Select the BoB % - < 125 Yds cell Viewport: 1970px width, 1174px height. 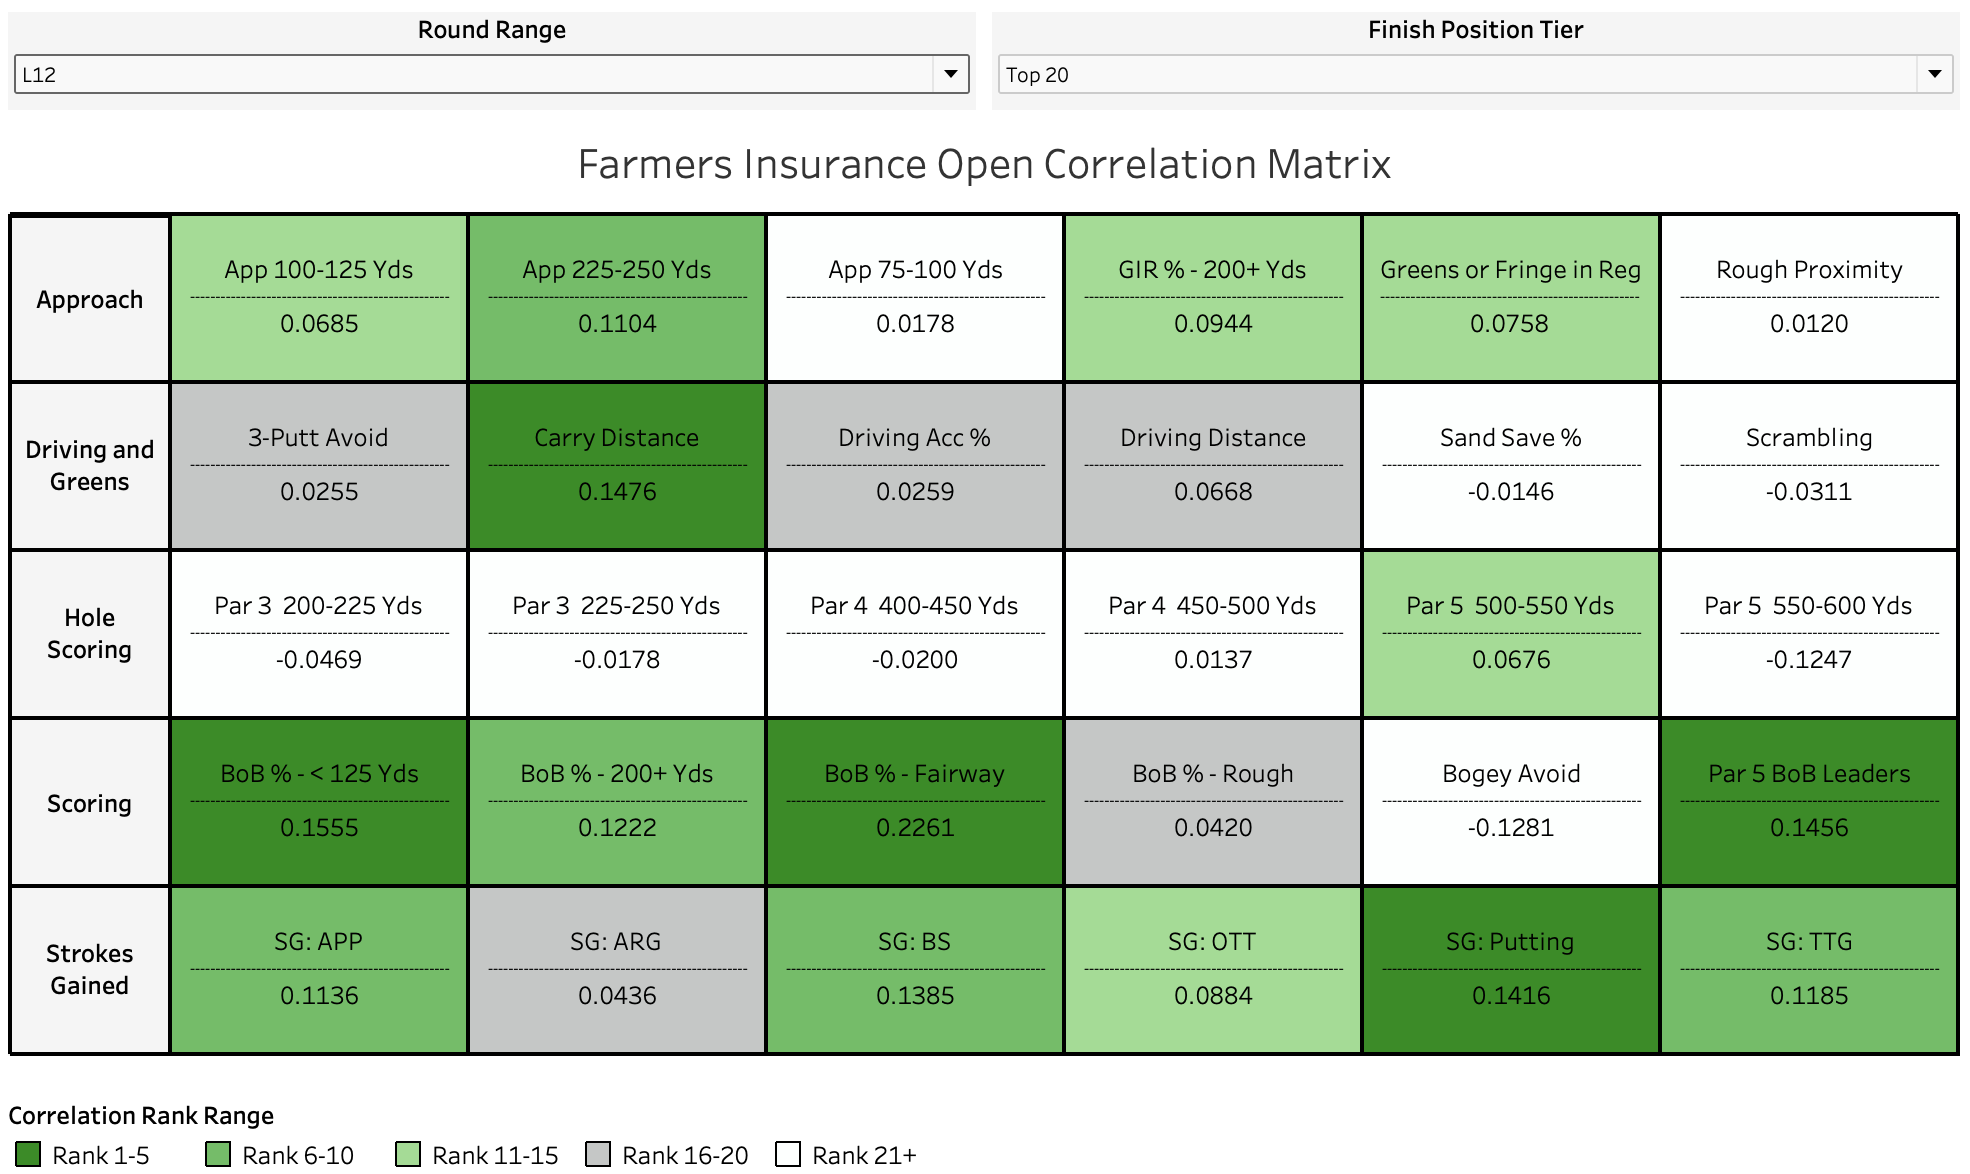click(x=319, y=802)
